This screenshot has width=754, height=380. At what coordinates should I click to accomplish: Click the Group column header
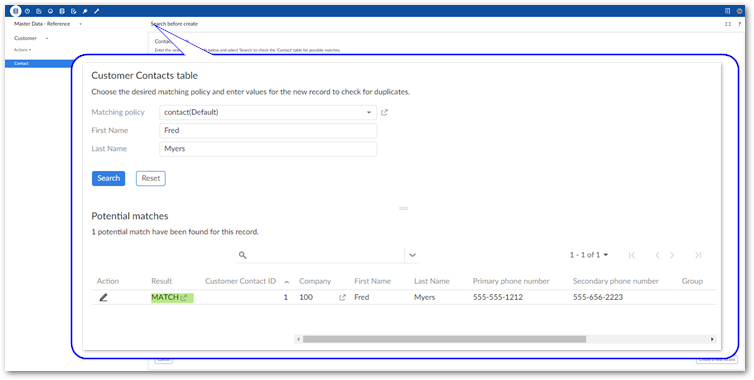pos(692,281)
